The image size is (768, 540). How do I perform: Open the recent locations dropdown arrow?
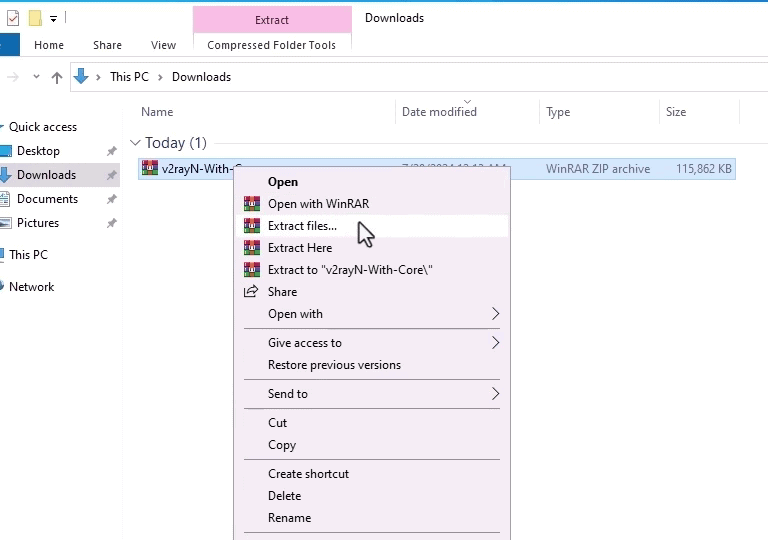(x=37, y=77)
